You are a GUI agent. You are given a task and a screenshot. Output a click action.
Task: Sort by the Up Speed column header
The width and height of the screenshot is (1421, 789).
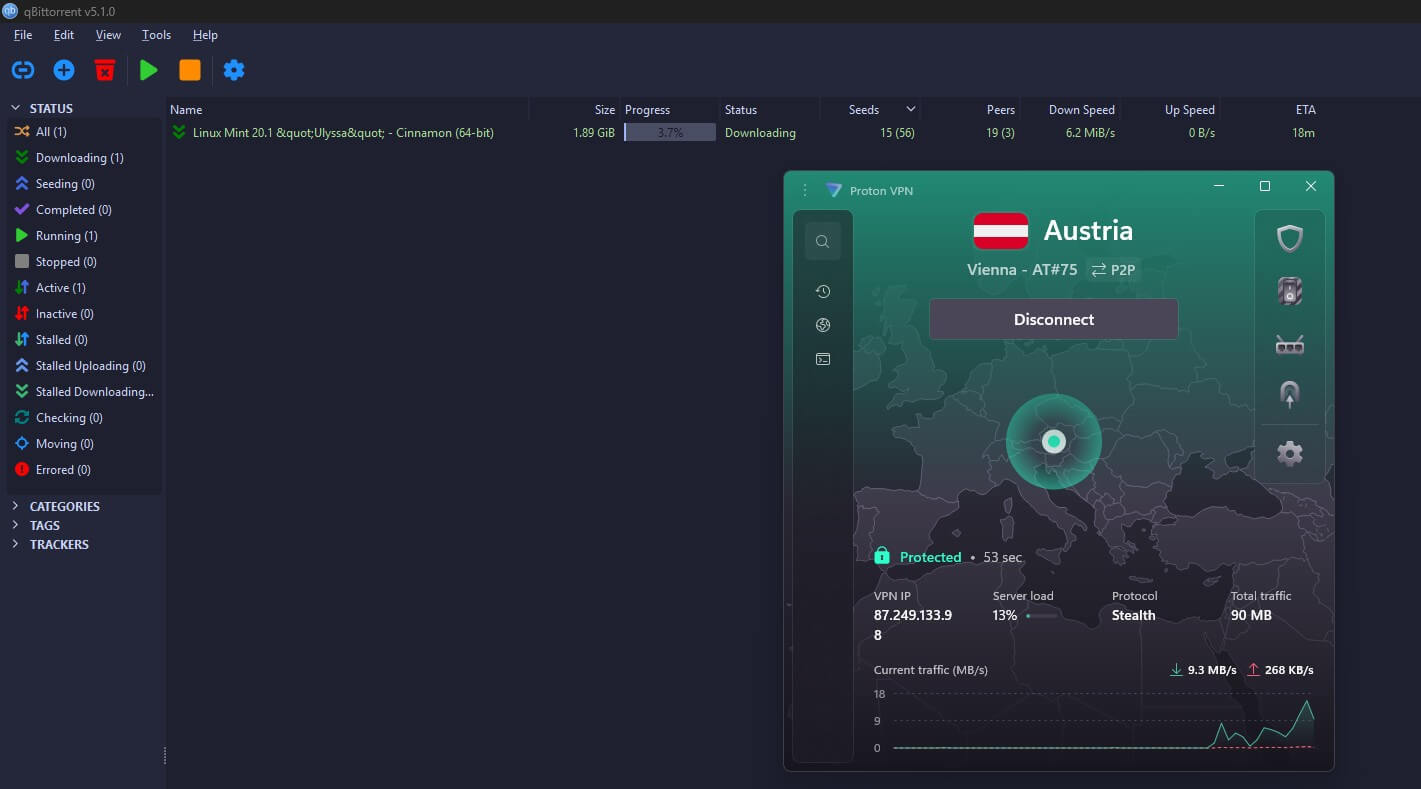(1169, 110)
